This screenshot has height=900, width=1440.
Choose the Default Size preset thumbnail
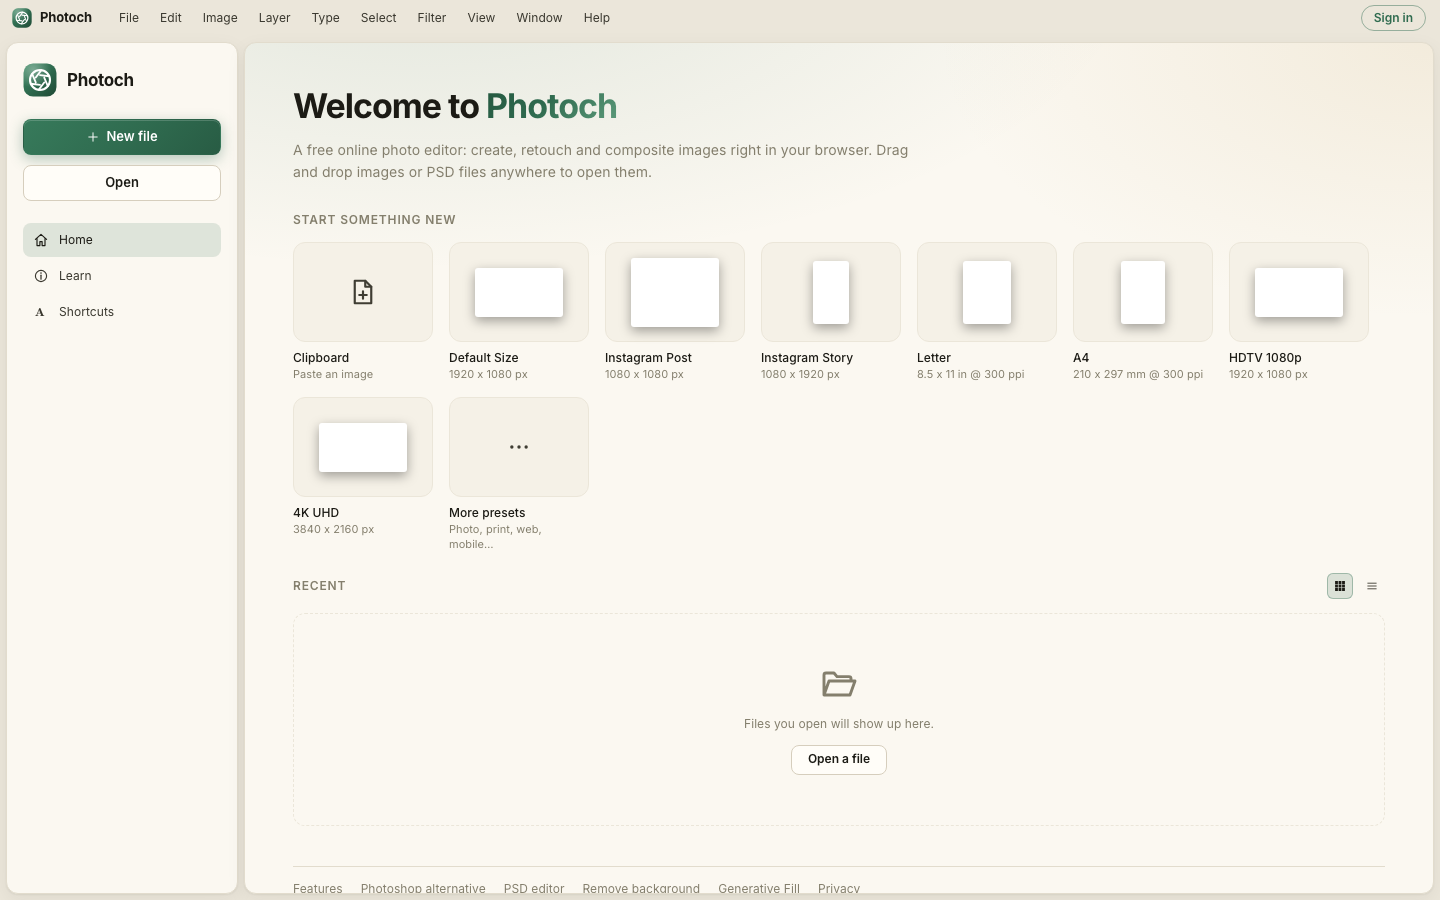[519, 292]
